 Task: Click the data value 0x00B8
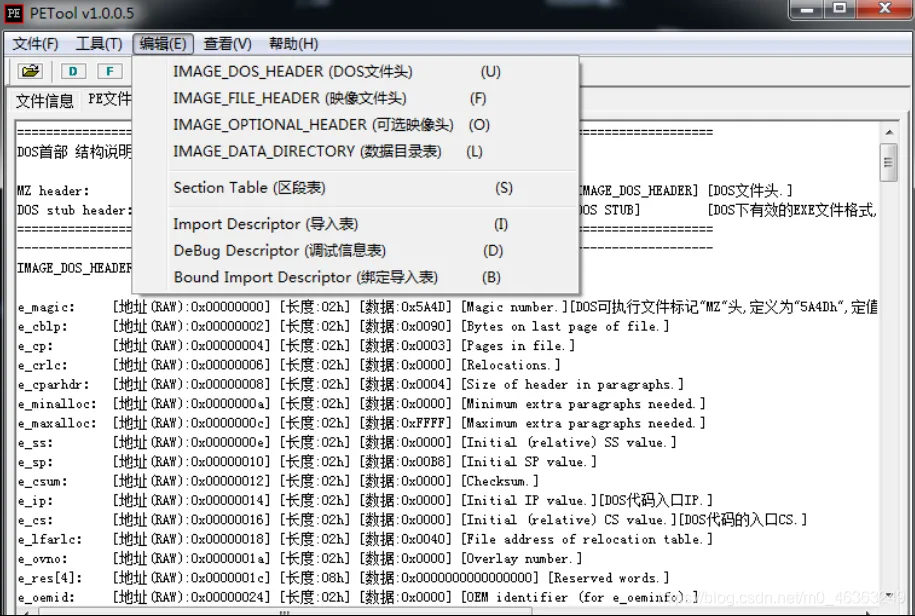[424, 461]
